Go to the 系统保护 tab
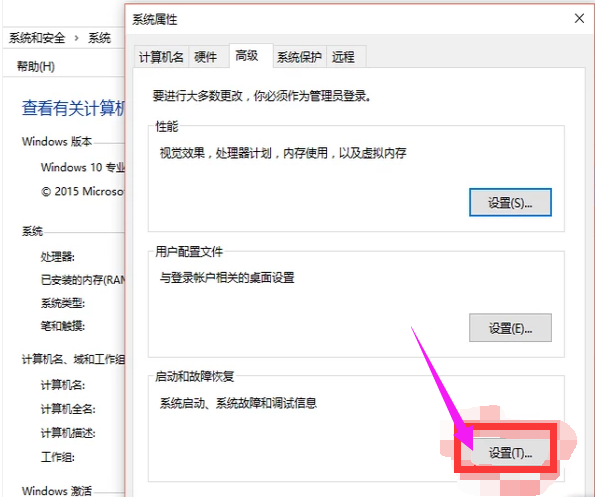 (x=299, y=57)
